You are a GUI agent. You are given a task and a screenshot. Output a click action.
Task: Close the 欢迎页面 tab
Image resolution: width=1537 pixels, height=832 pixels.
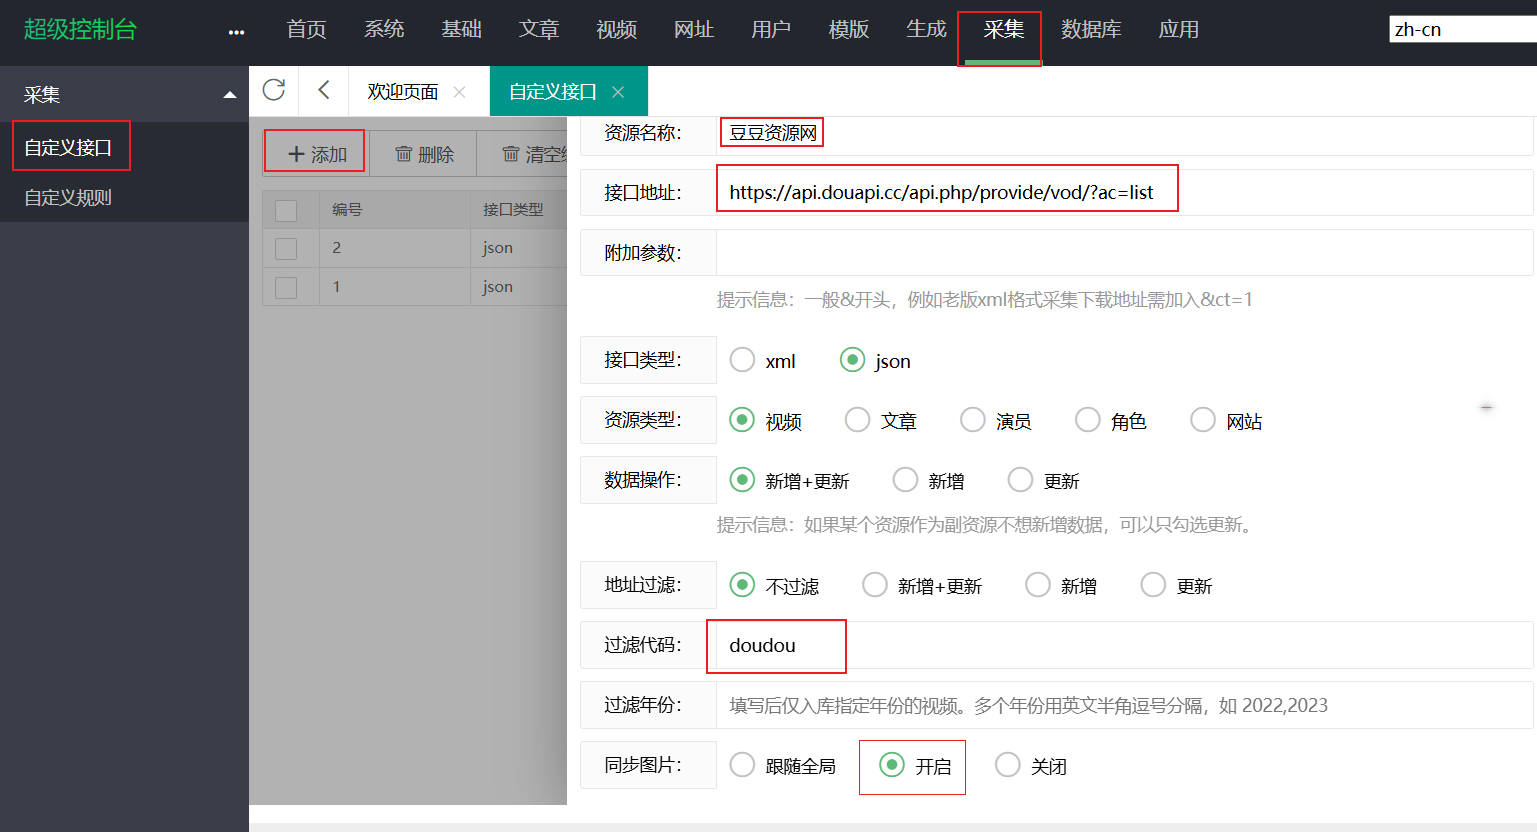click(x=459, y=92)
